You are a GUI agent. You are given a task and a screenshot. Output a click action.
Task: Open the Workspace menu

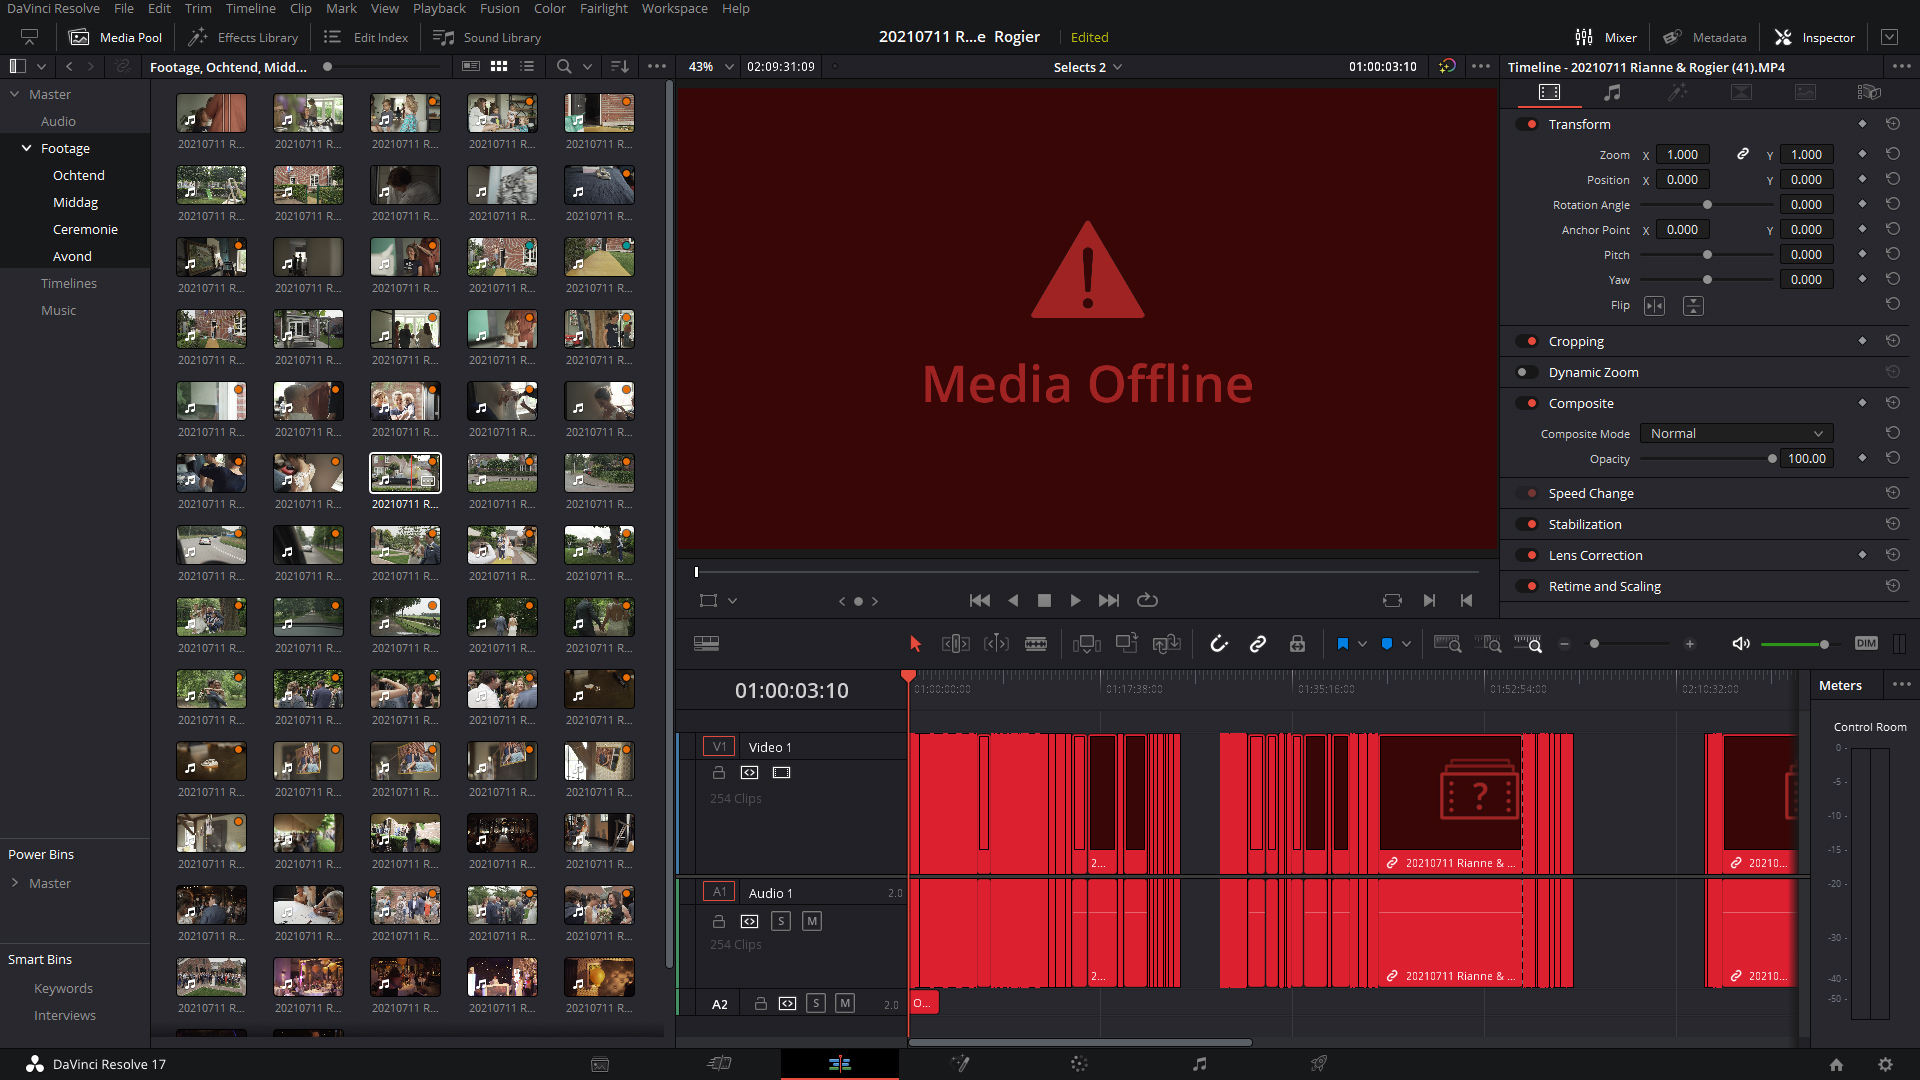(x=674, y=9)
